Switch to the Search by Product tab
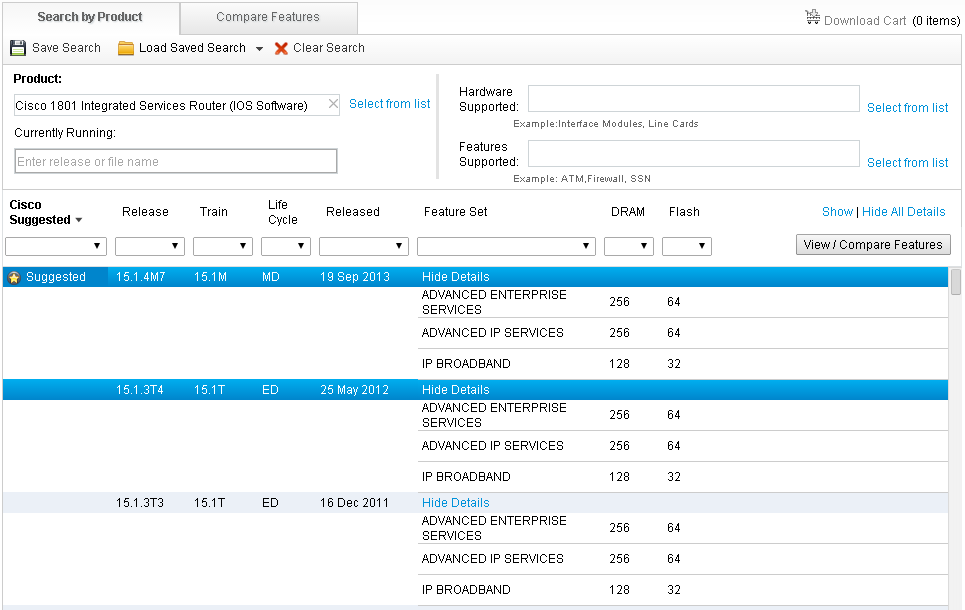This screenshot has height=610, width=965. coord(90,17)
